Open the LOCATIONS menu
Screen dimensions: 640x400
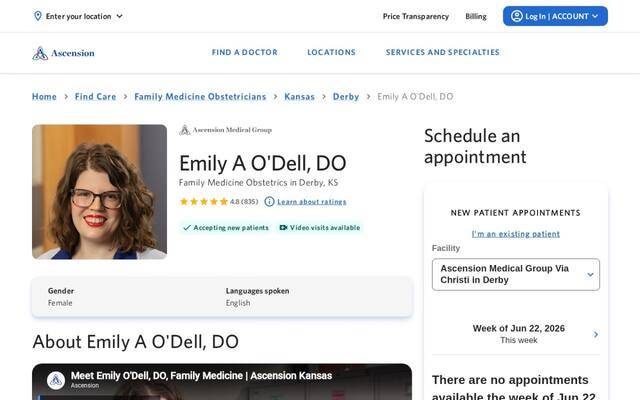tap(331, 52)
